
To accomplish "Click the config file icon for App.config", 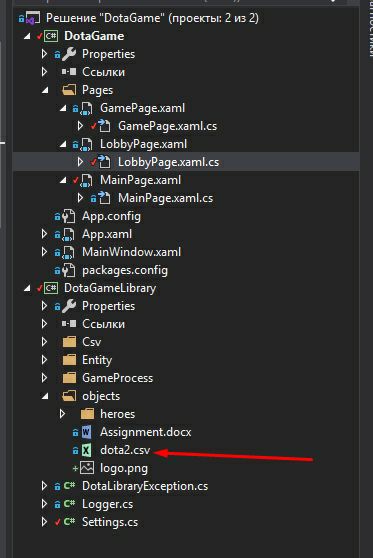I will (x=69, y=216).
